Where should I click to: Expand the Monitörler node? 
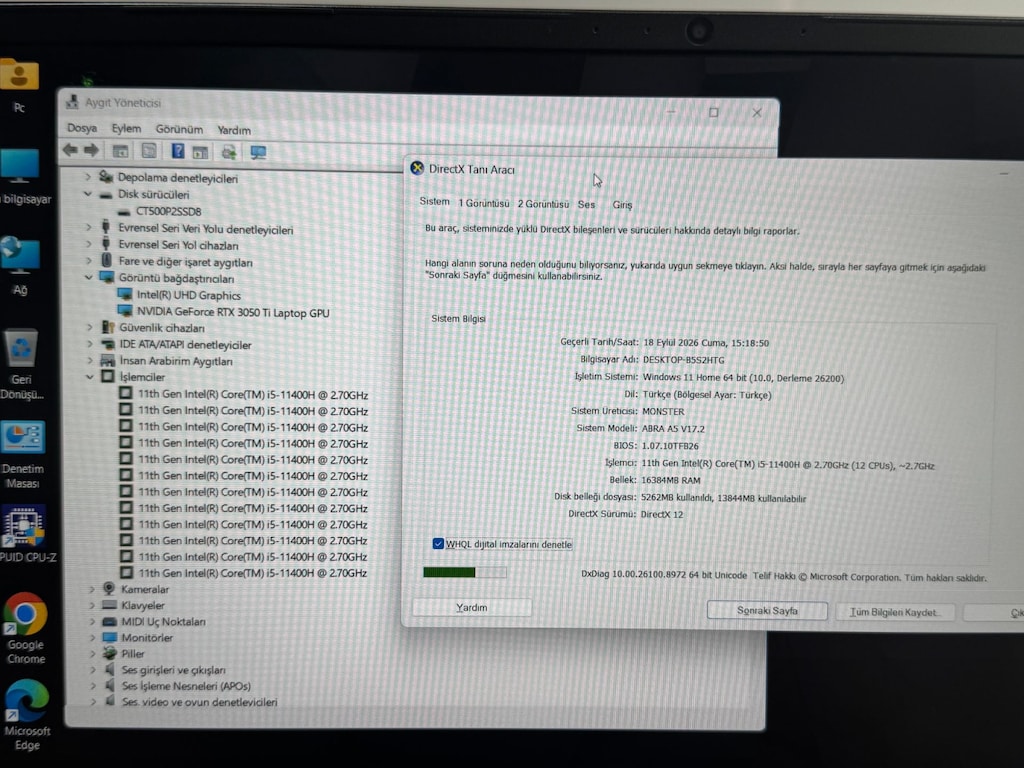[x=93, y=637]
